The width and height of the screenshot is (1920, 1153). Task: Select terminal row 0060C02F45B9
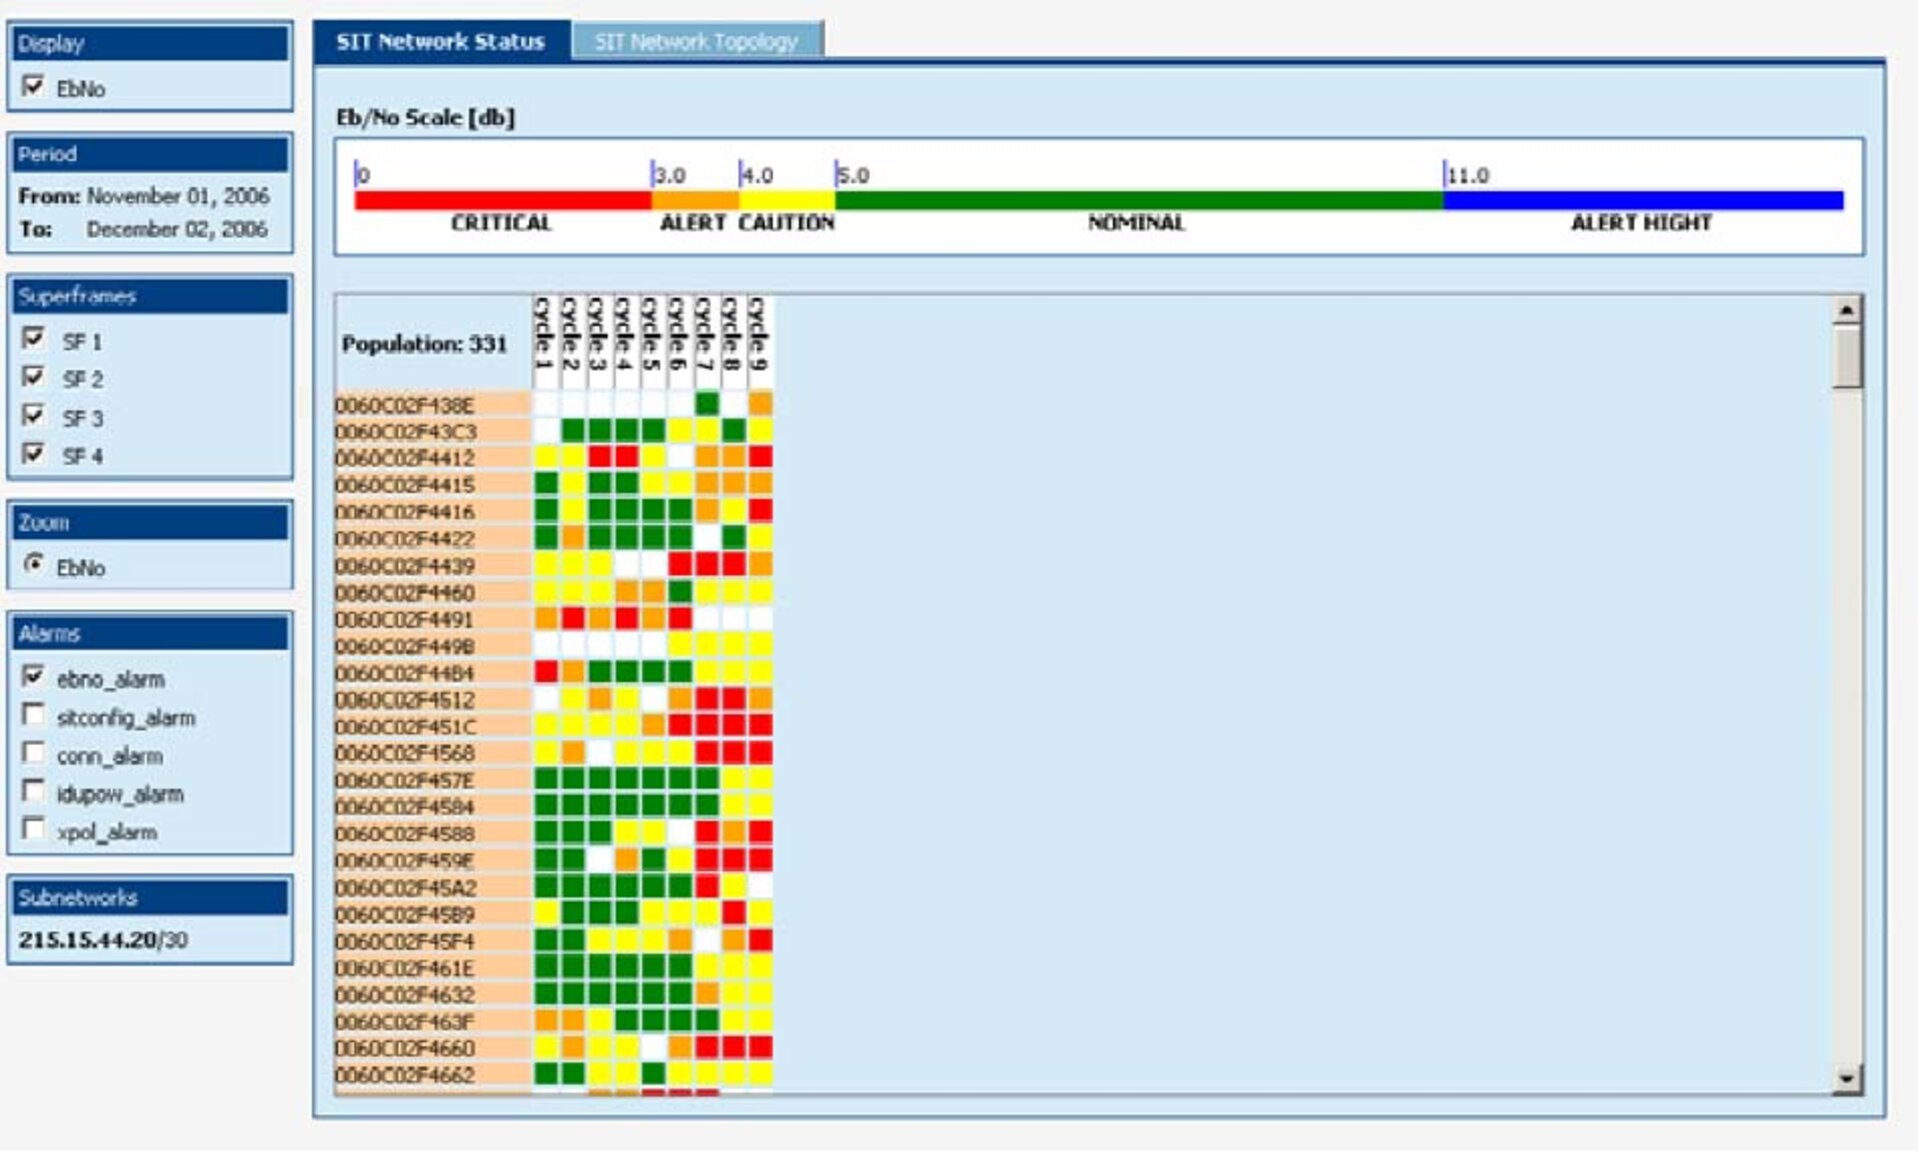[432, 915]
